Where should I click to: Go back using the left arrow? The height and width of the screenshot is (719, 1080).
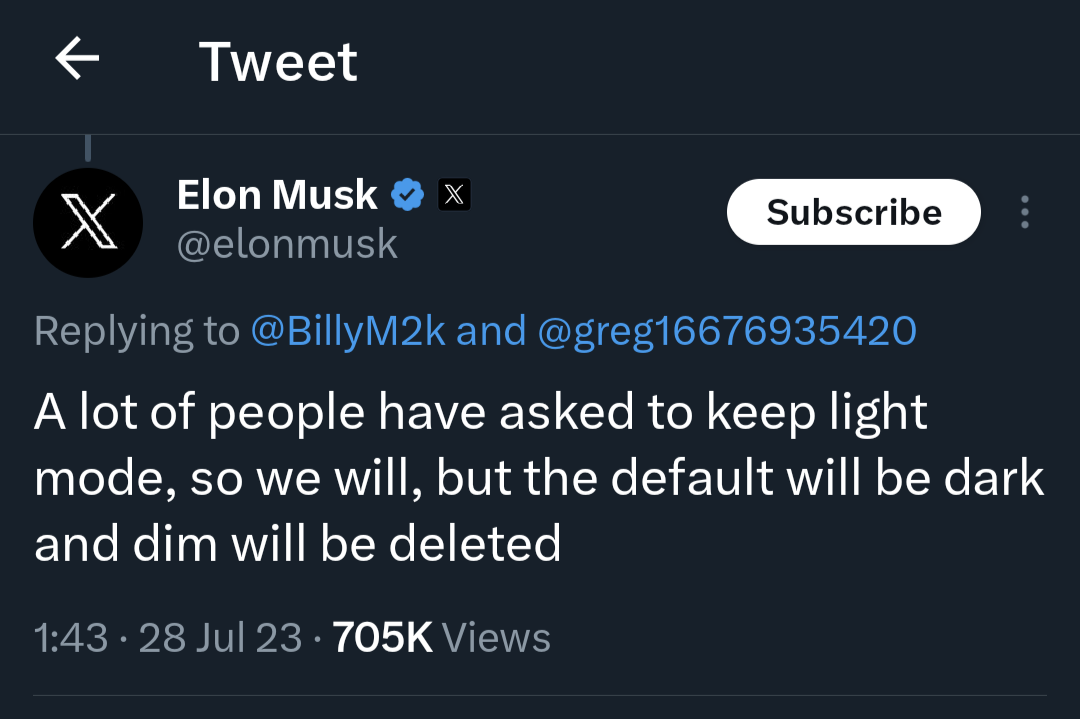(x=77, y=59)
